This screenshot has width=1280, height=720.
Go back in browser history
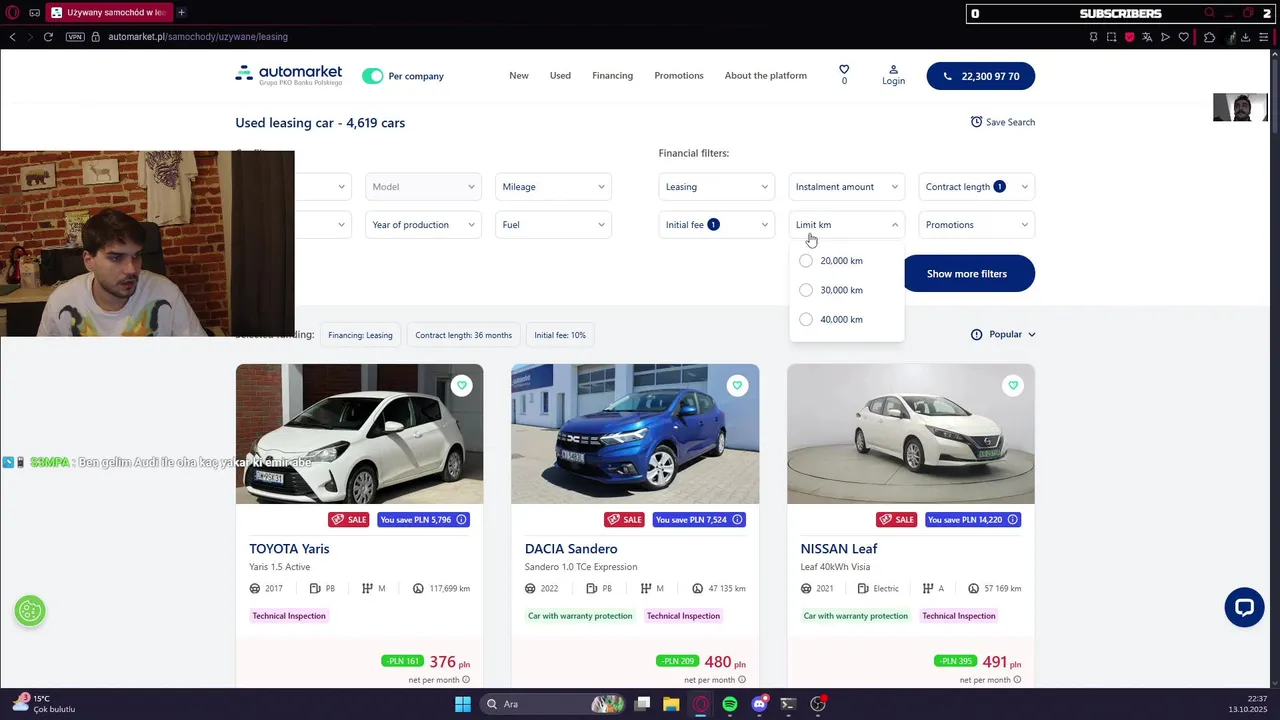pyautogui.click(x=12, y=37)
